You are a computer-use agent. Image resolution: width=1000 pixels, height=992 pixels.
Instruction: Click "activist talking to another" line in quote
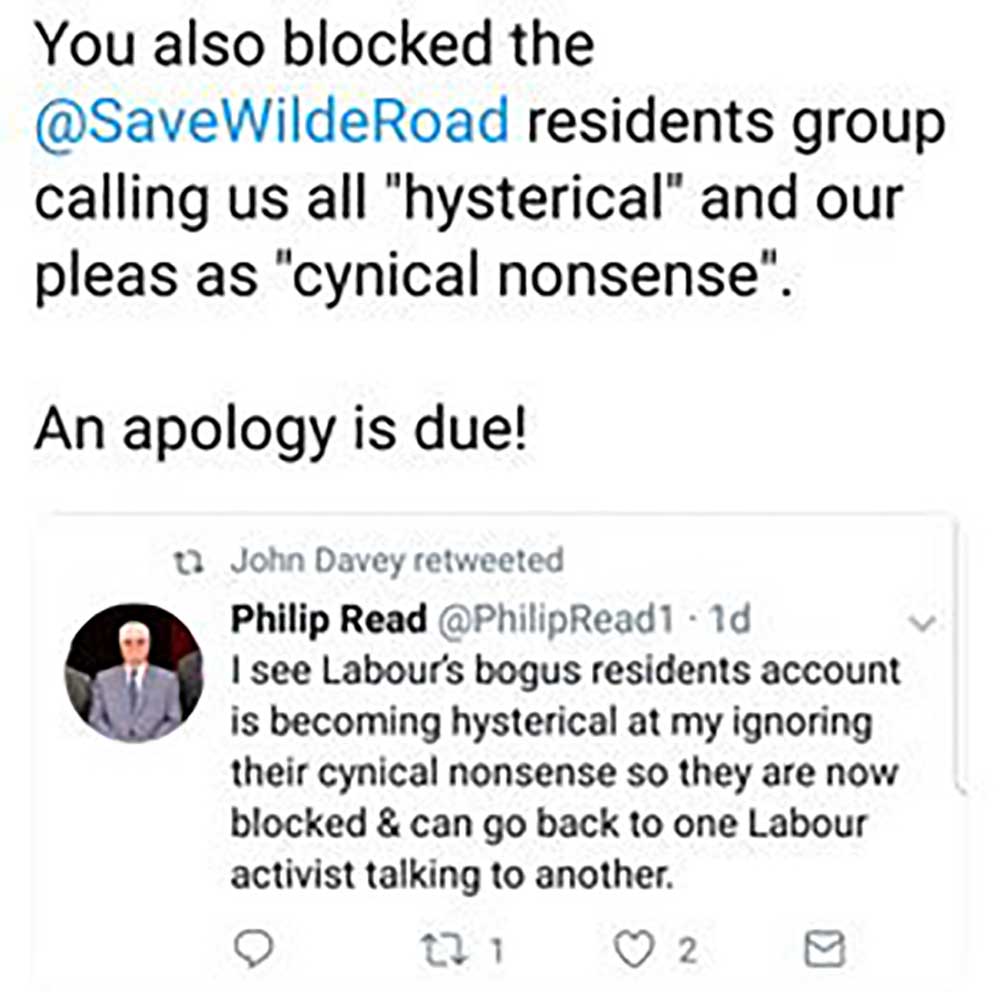[x=450, y=876]
